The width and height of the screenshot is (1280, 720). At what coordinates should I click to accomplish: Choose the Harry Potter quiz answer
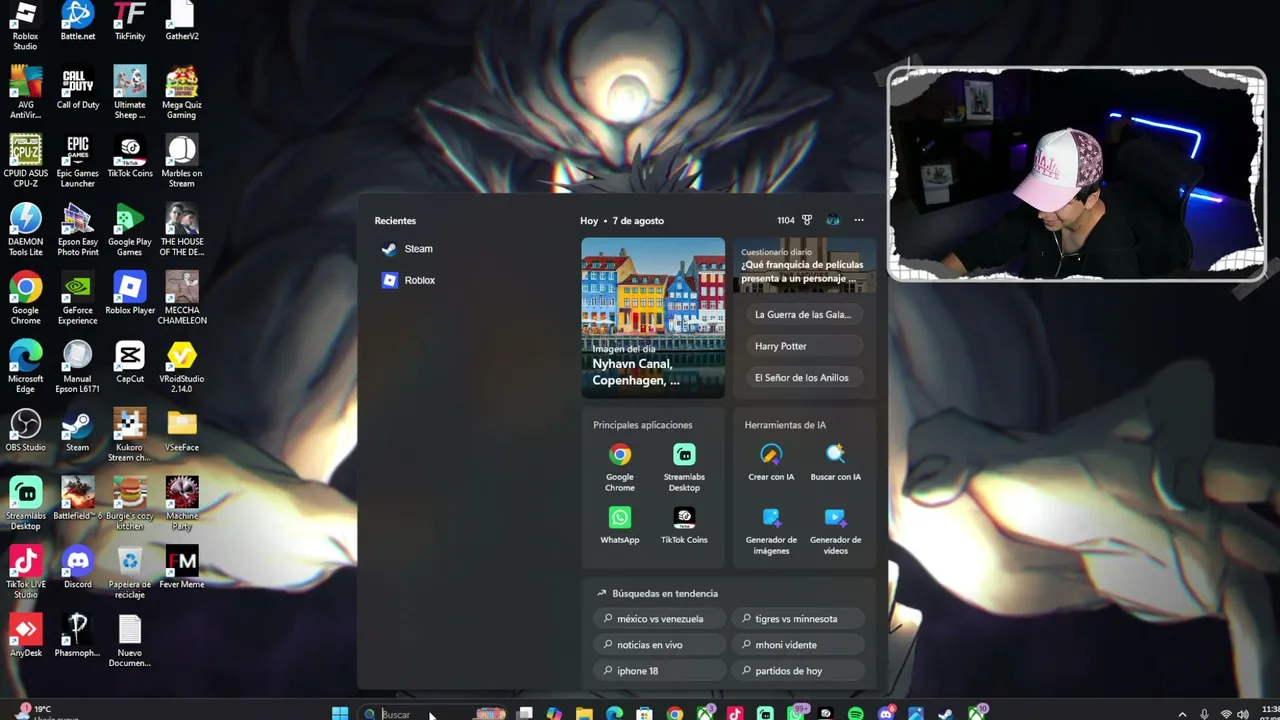coord(803,346)
